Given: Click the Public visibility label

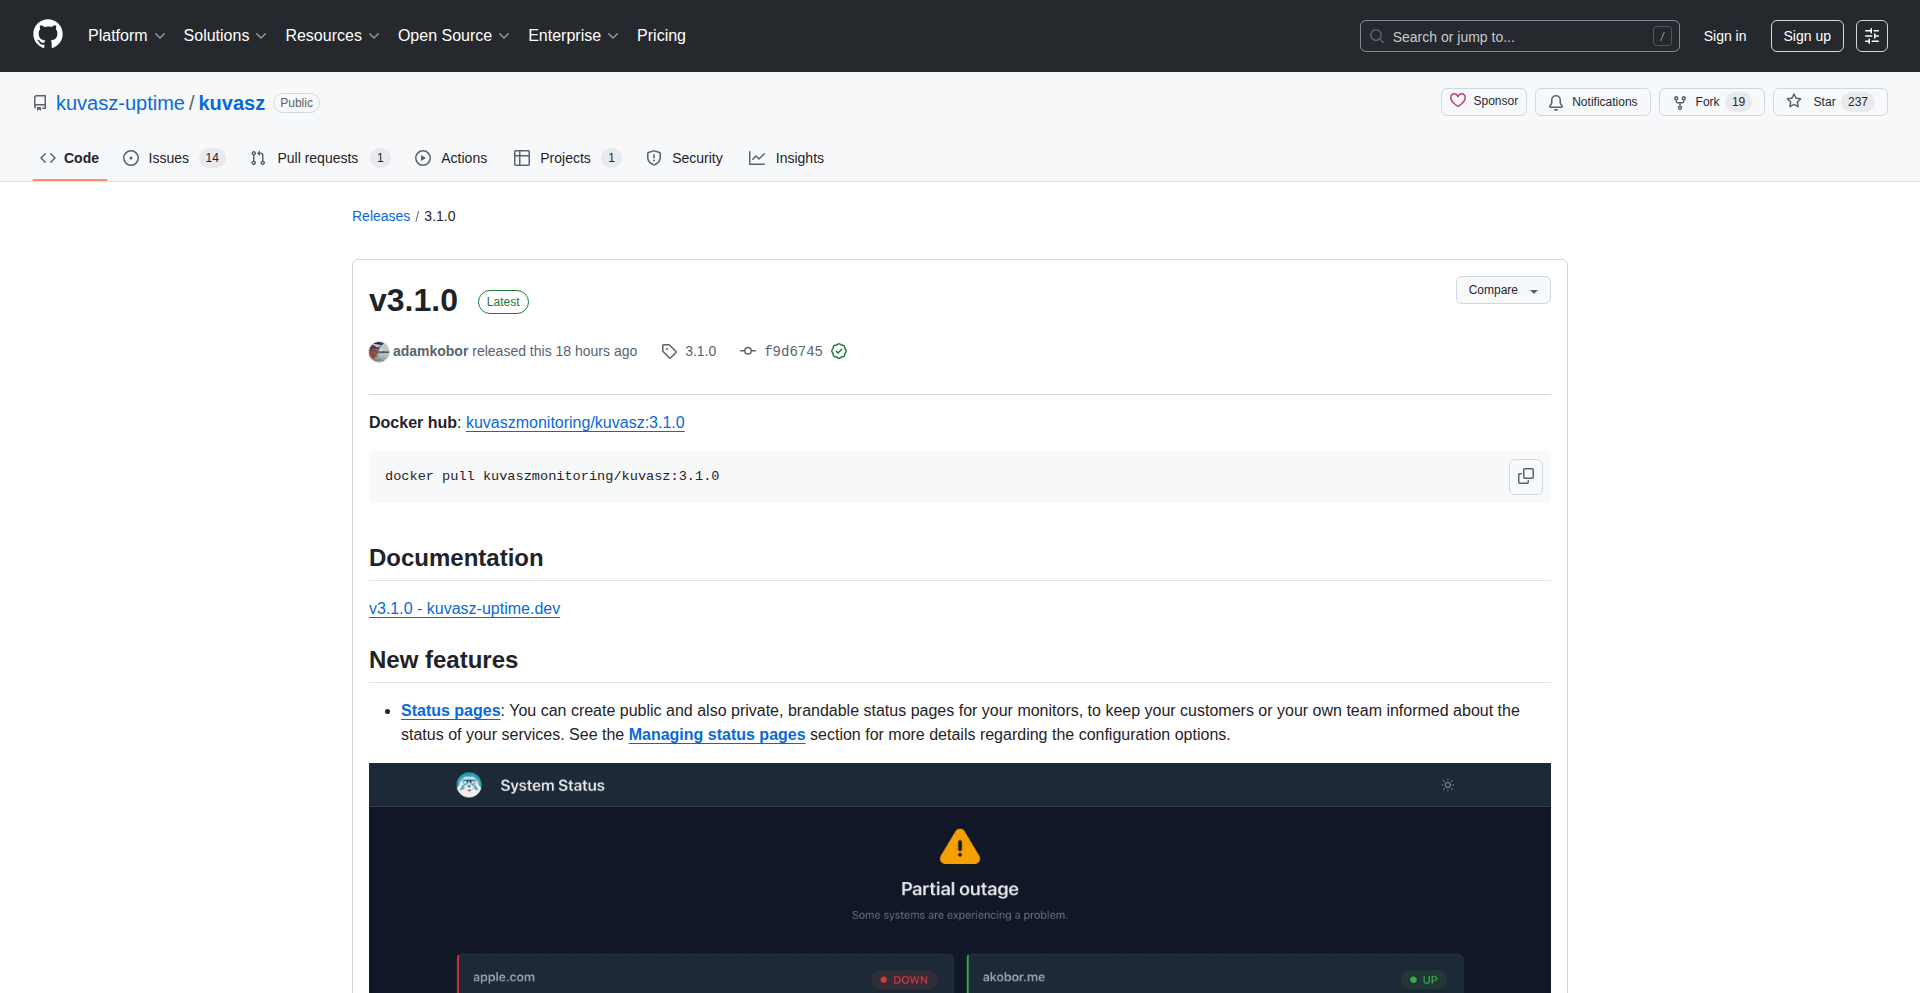Looking at the screenshot, I should [x=296, y=103].
